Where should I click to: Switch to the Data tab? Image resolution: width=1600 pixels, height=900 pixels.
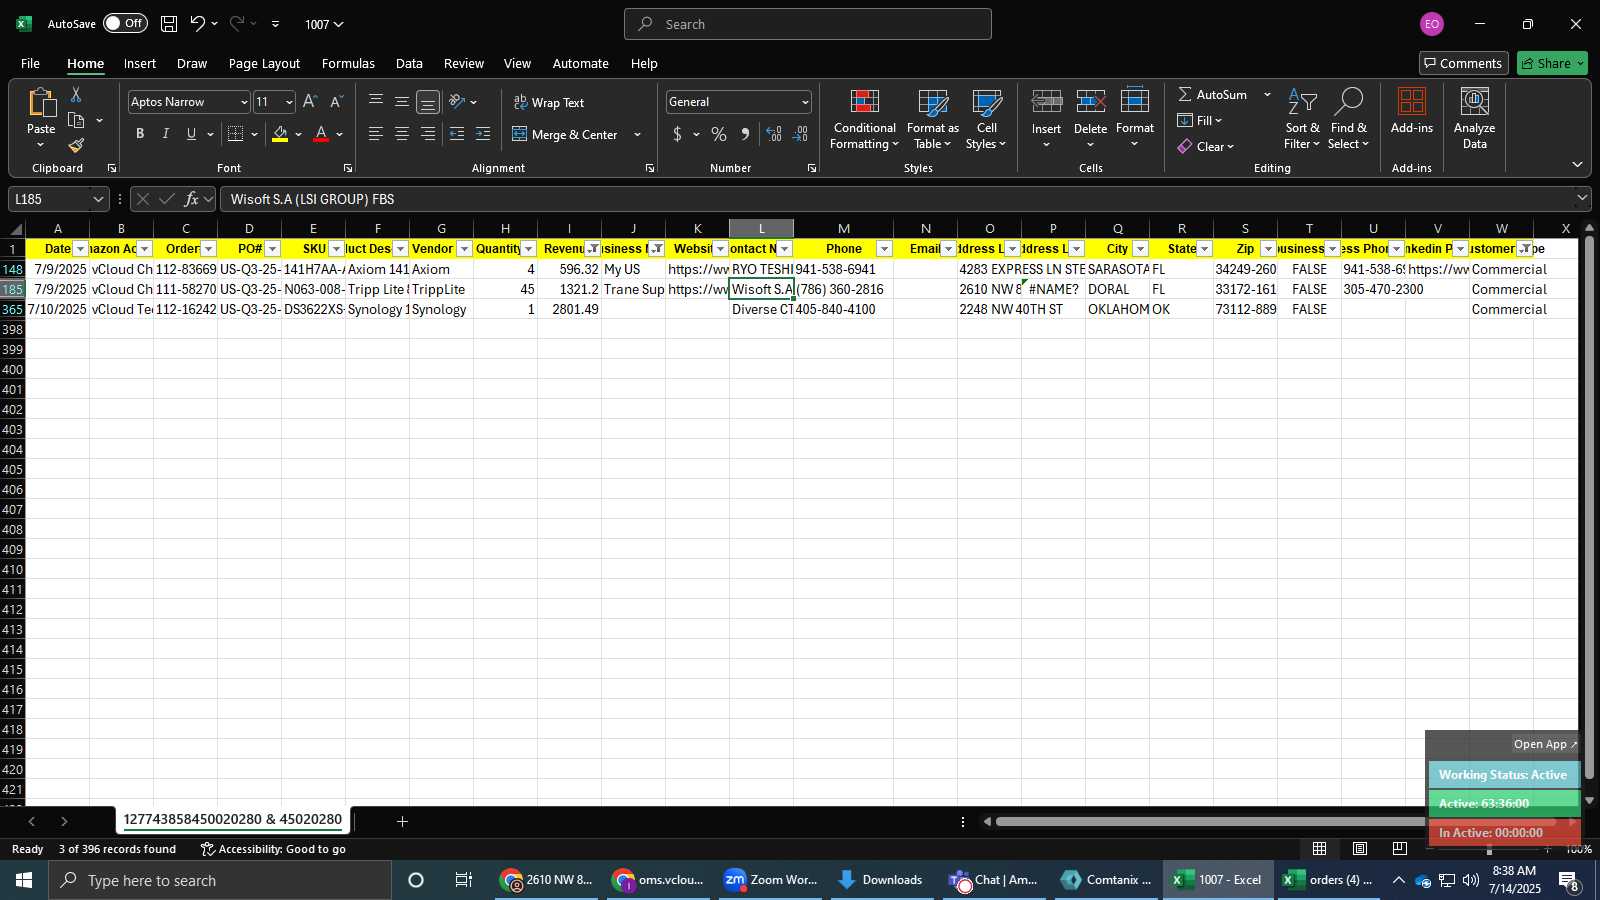click(x=409, y=63)
